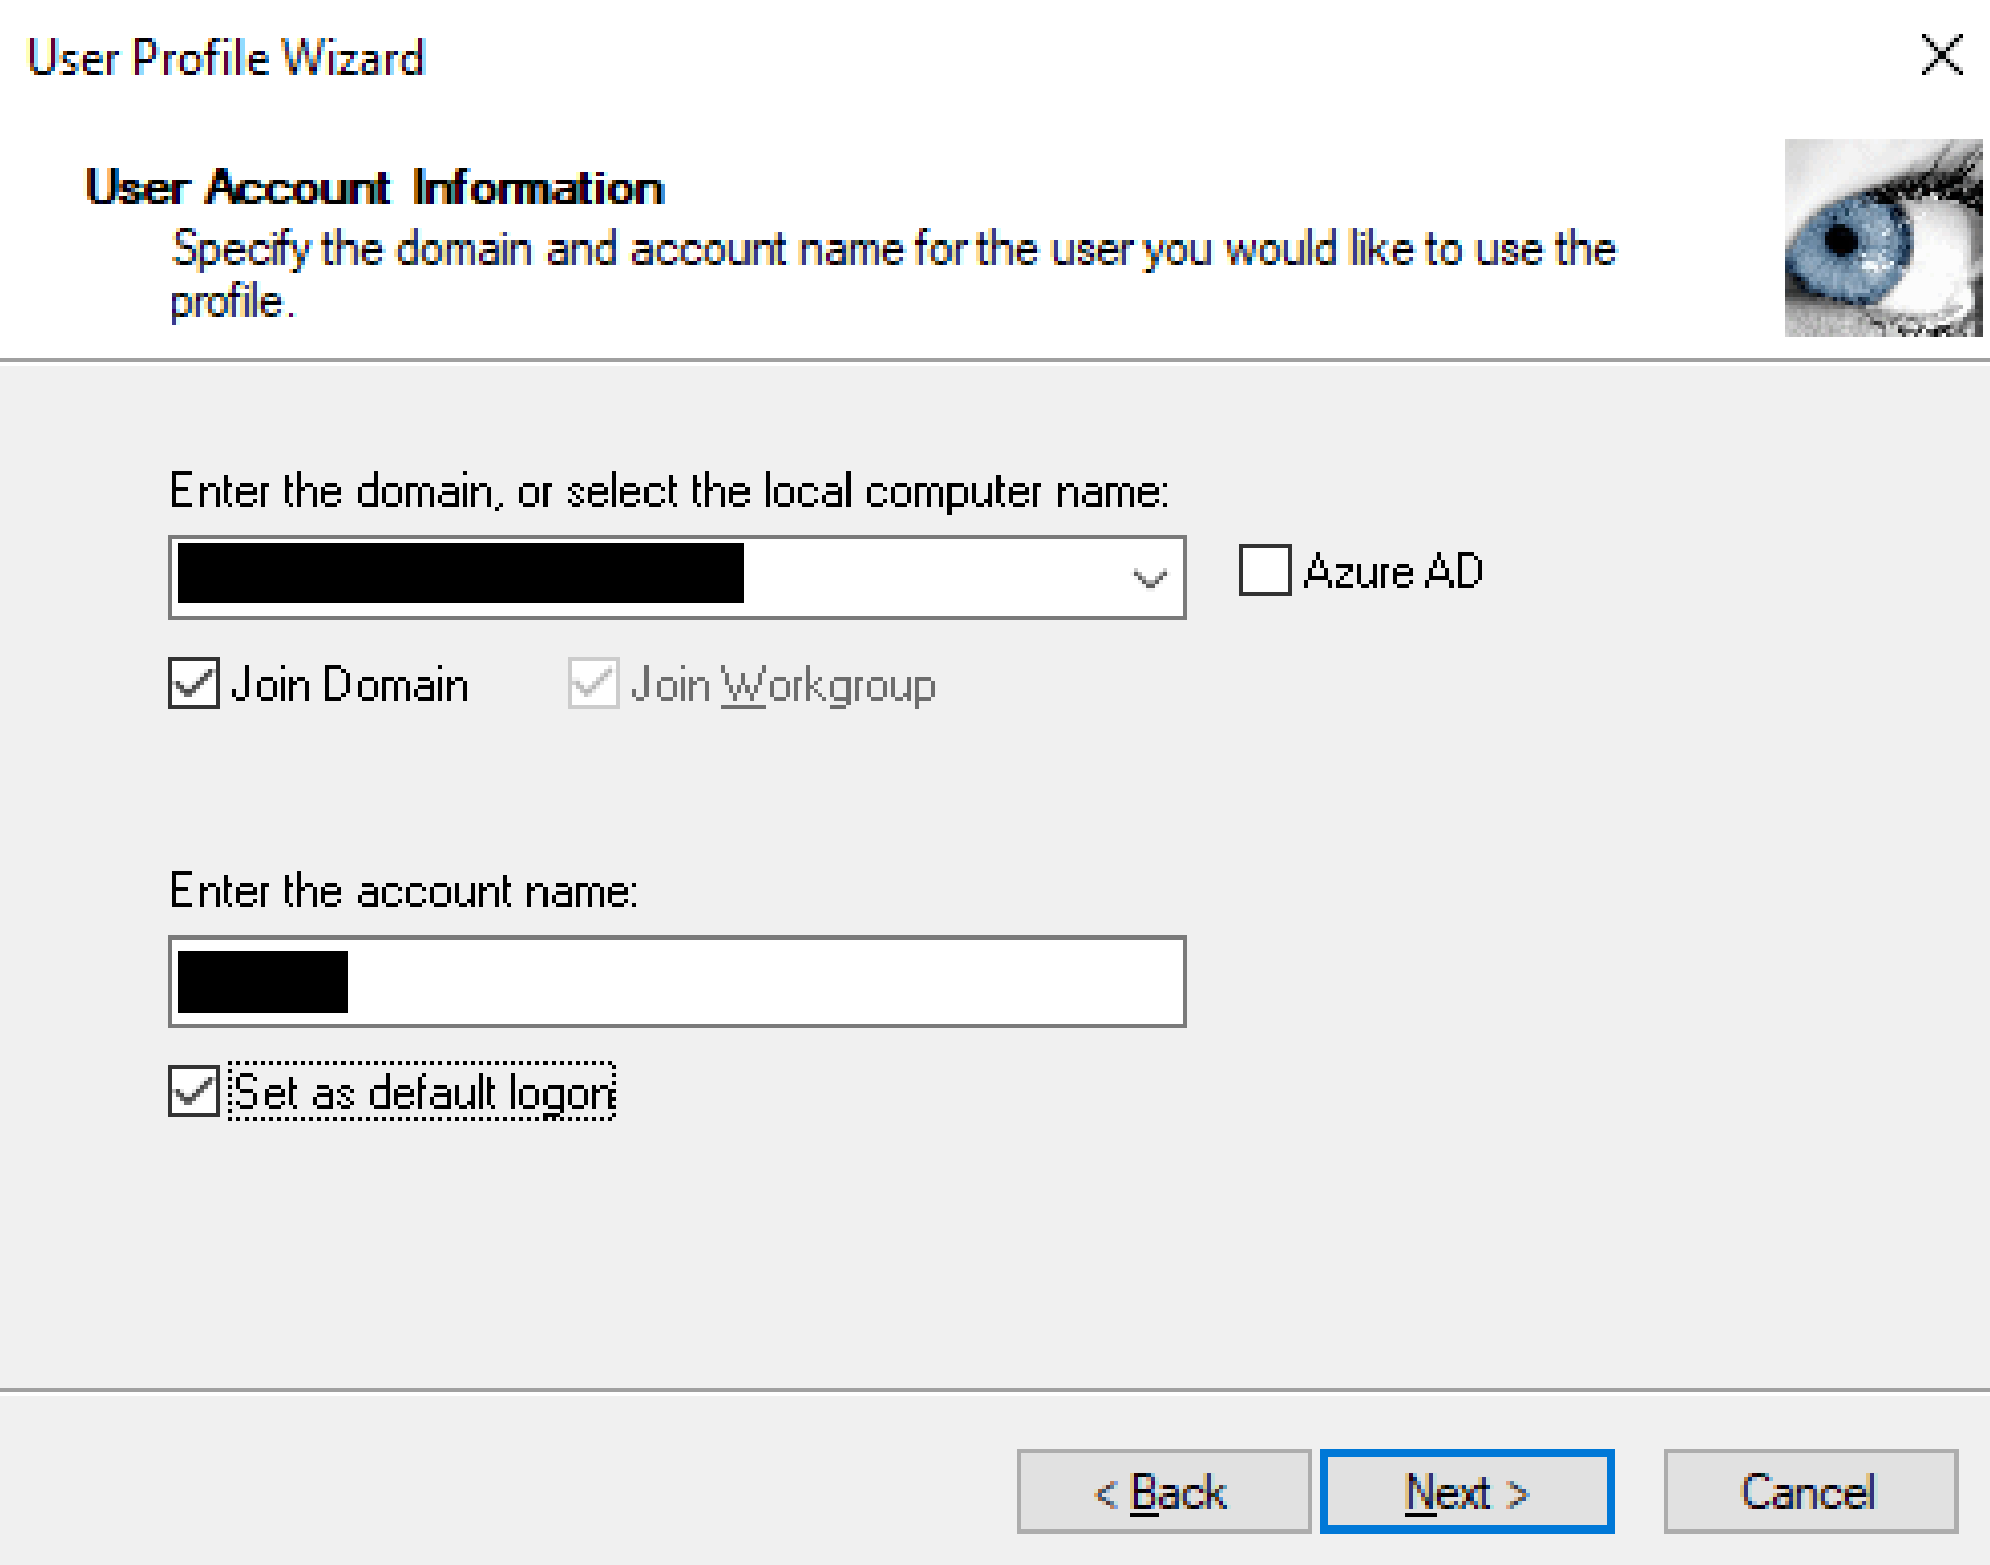Click into the account name field

coord(677,981)
